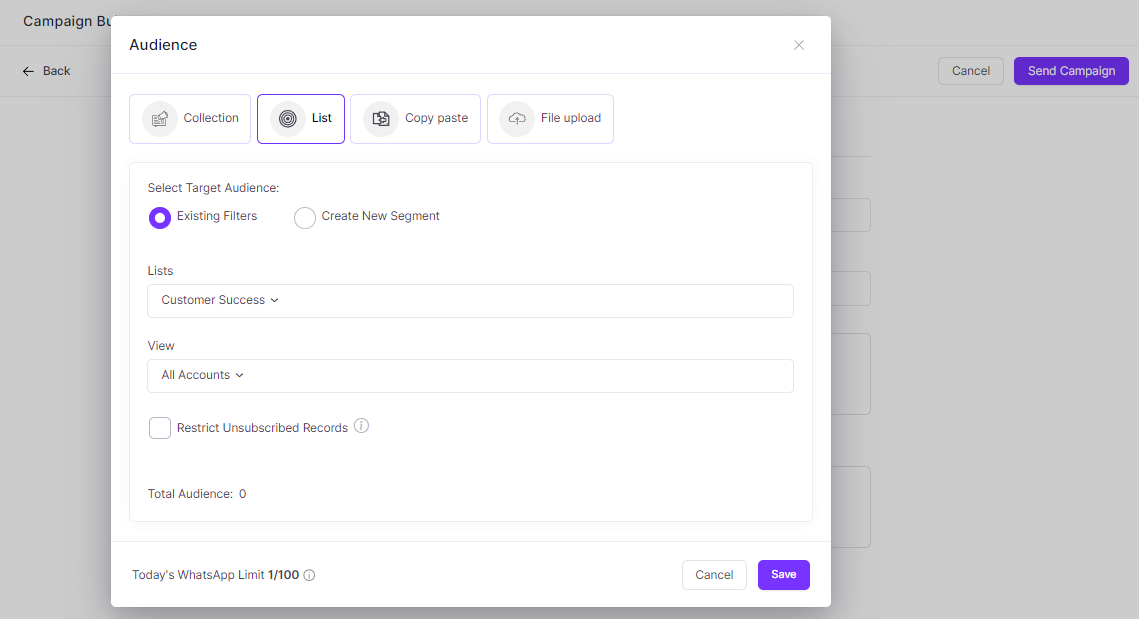
Task: Enable Restrict Unsubscribed Records
Action: point(159,427)
